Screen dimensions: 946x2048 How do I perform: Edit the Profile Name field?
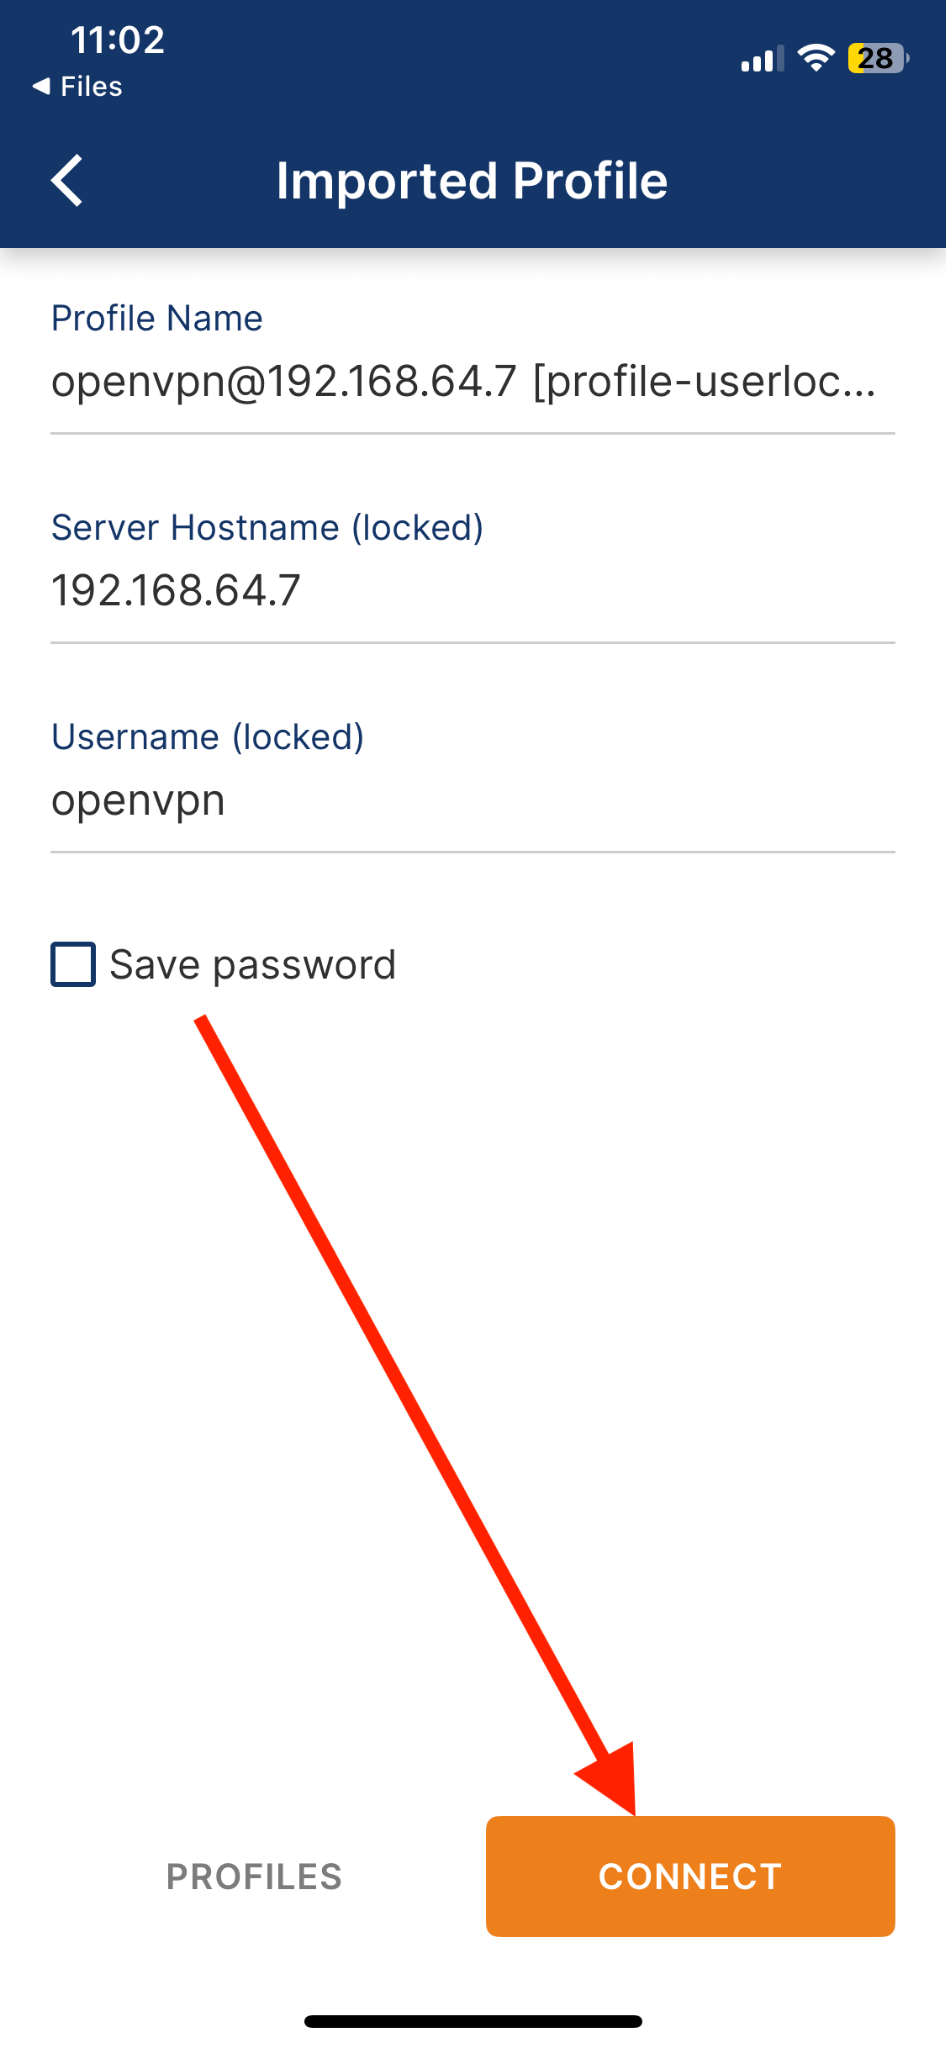(463, 382)
